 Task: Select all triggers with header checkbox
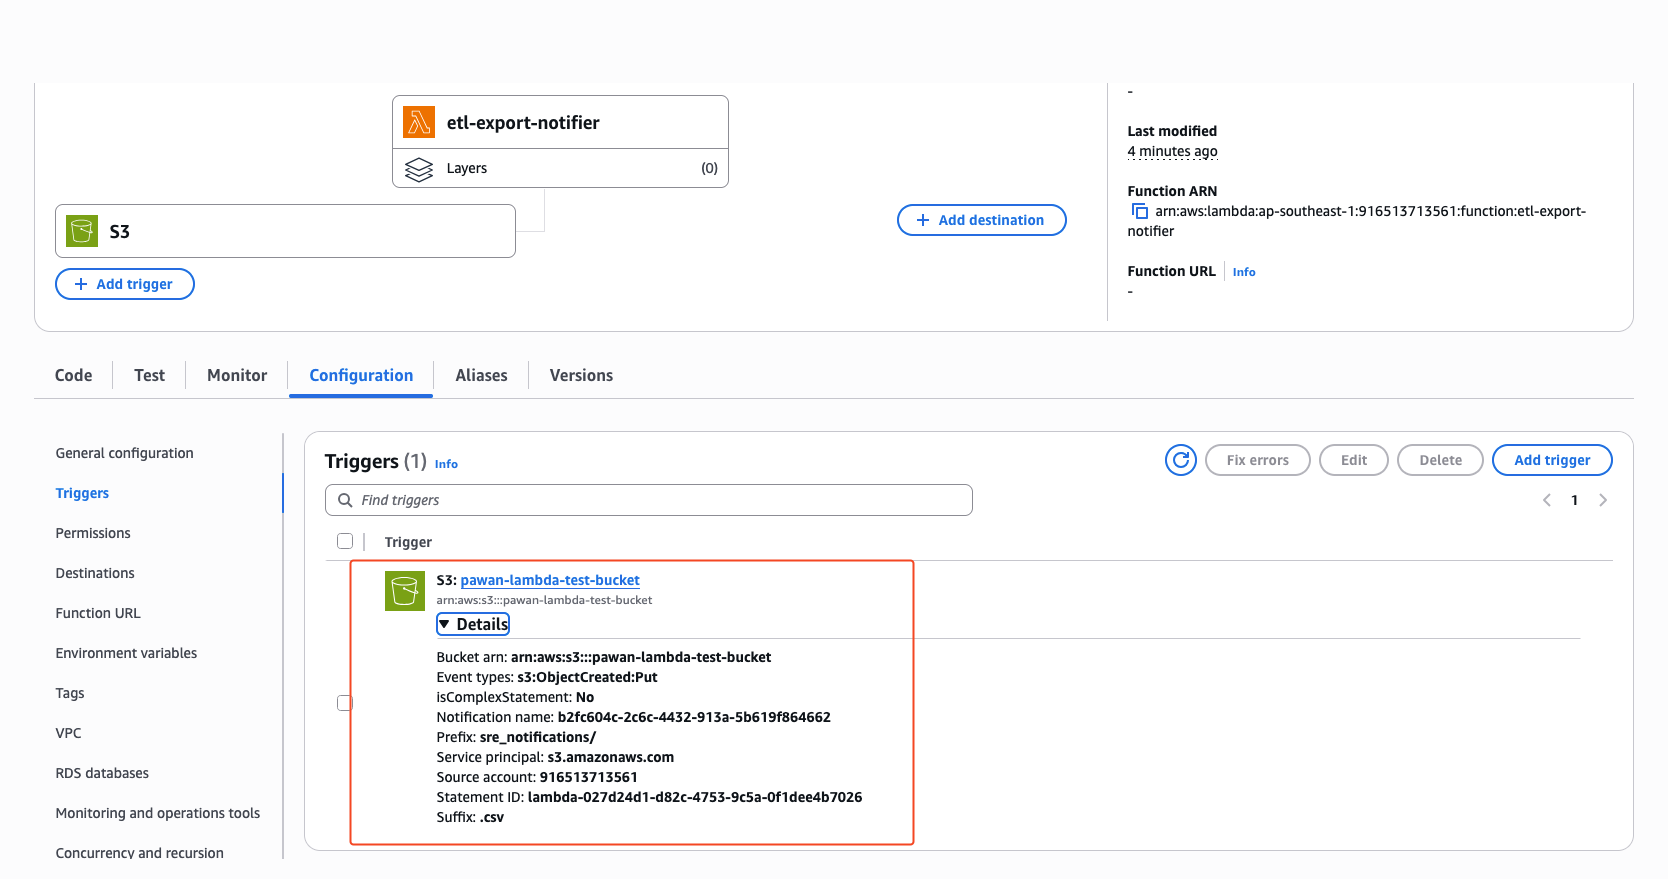coord(345,541)
